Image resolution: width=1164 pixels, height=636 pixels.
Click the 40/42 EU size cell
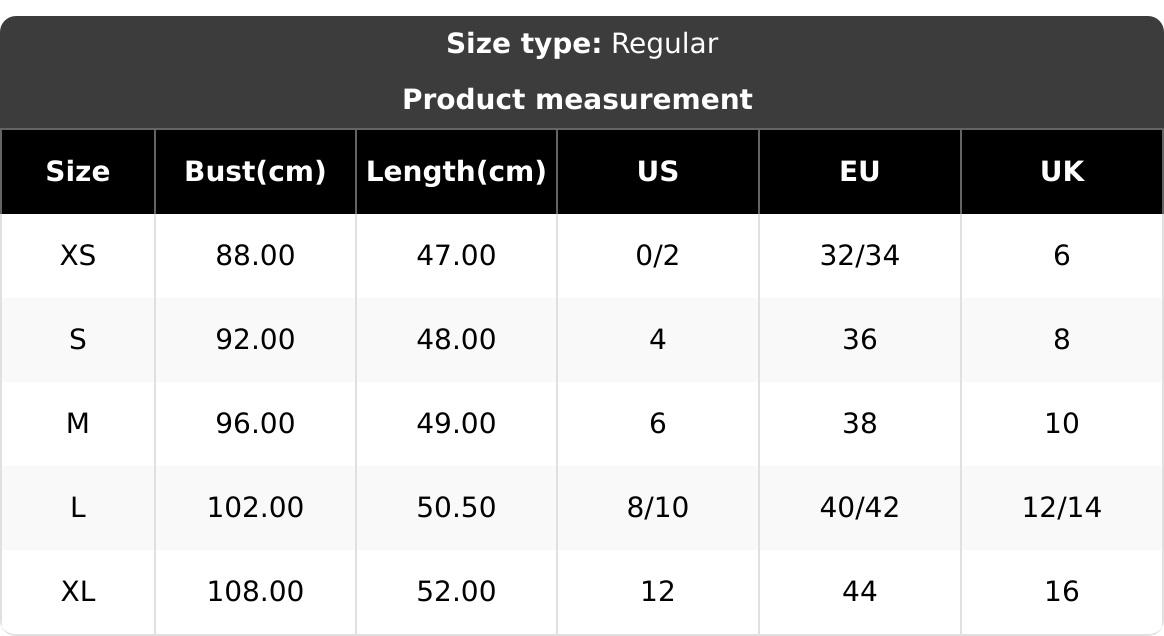859,508
